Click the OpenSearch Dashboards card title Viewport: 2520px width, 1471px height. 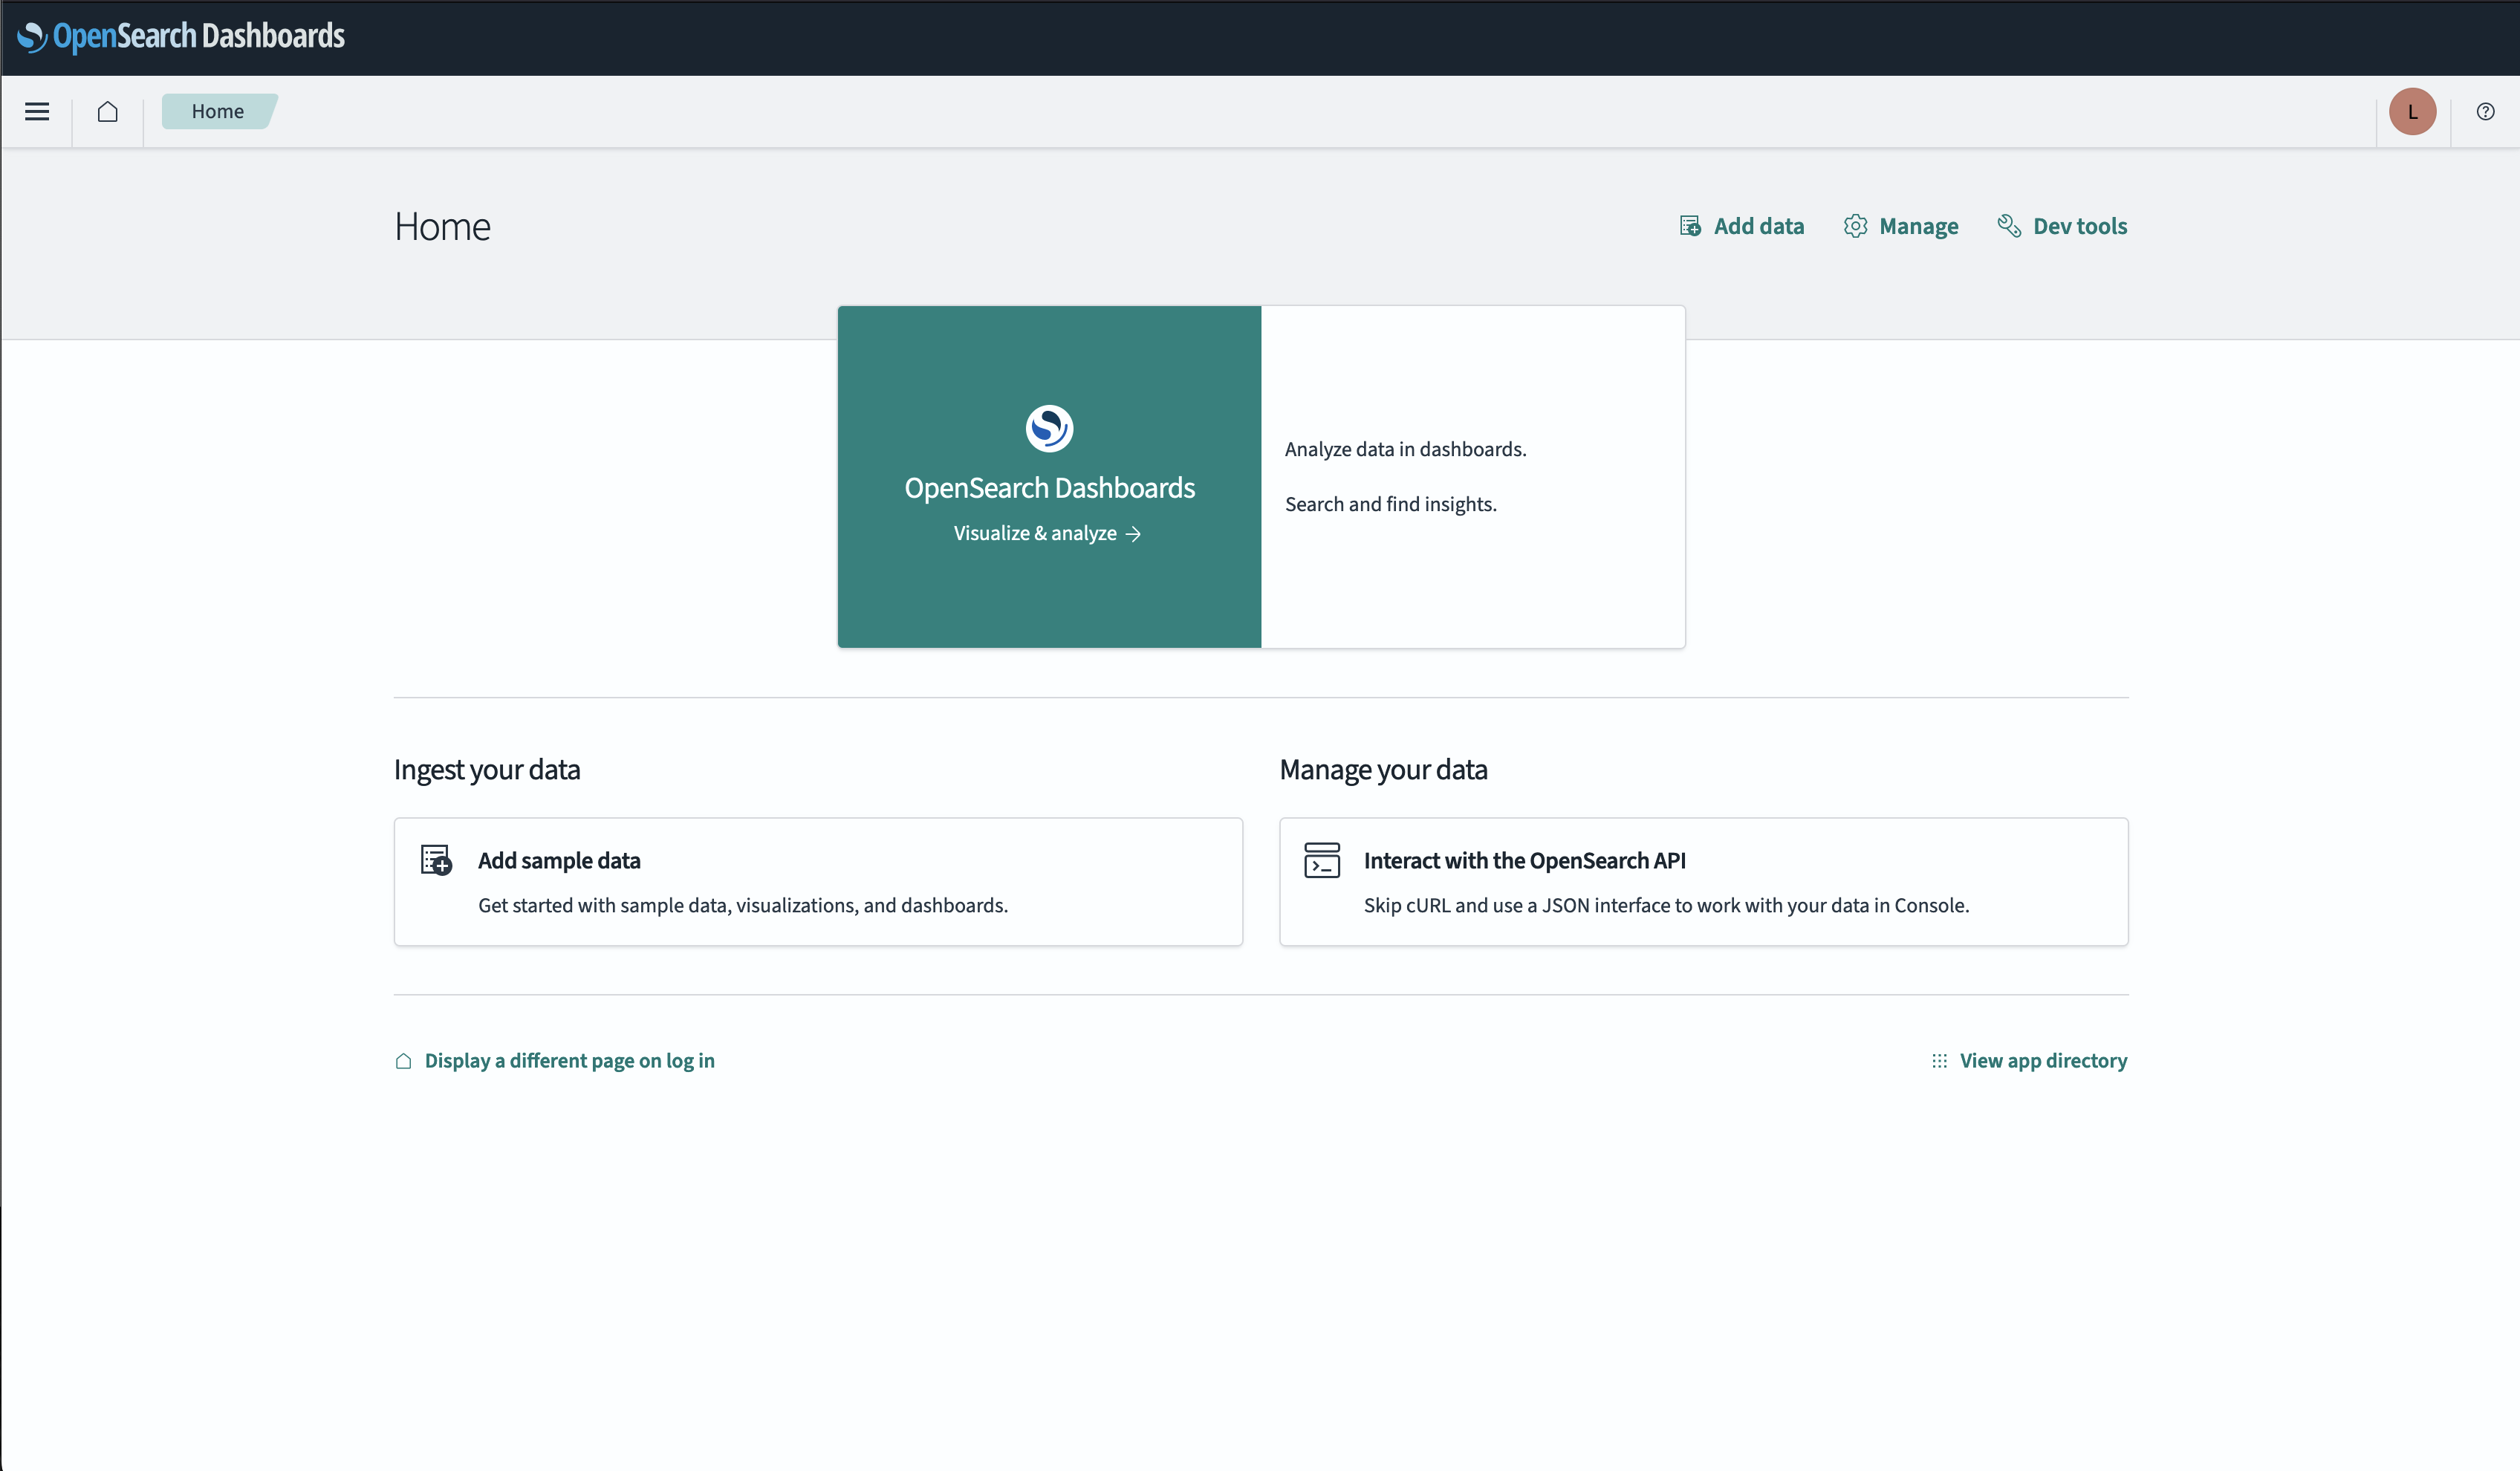(x=1049, y=487)
